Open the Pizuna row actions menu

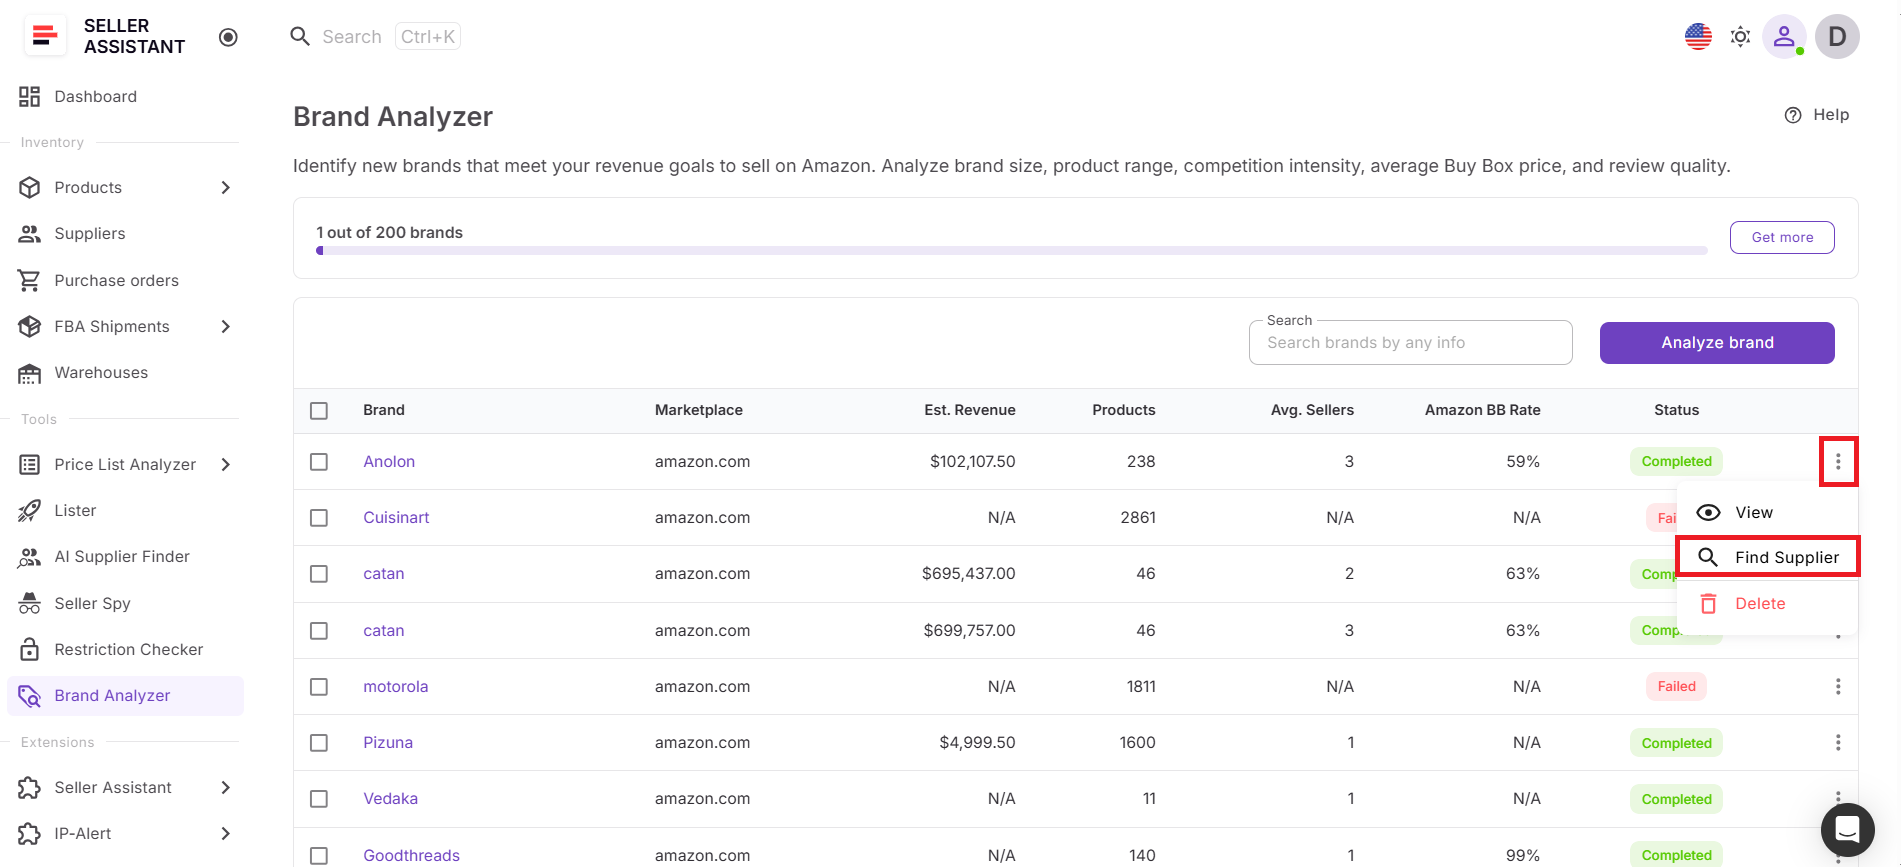1838,743
